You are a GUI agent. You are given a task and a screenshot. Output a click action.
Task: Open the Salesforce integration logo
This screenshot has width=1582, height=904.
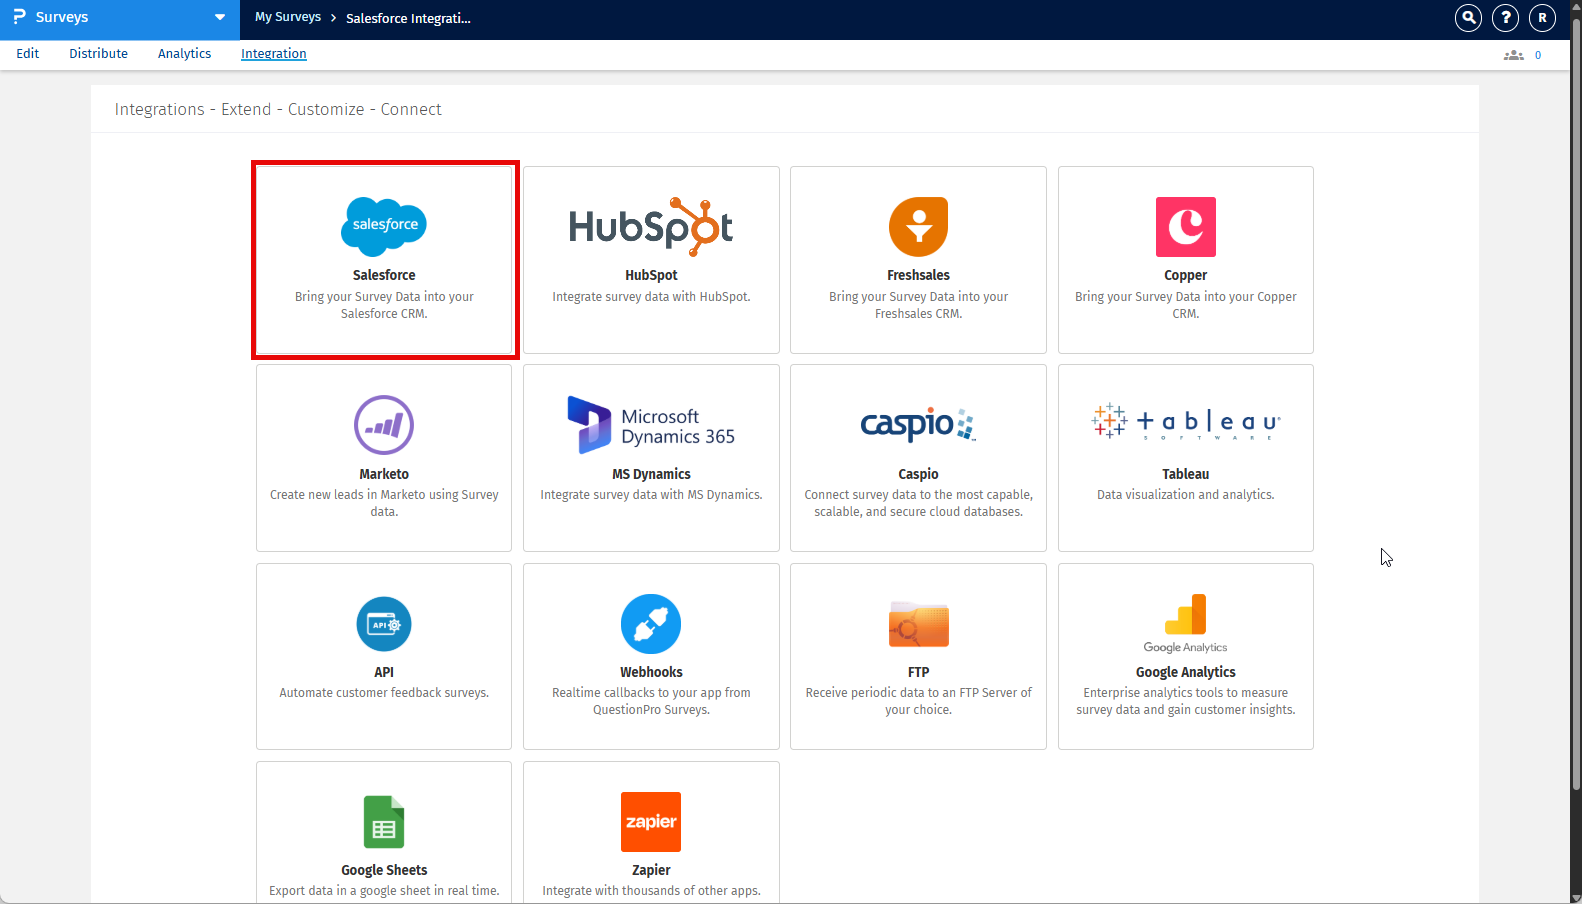(384, 226)
